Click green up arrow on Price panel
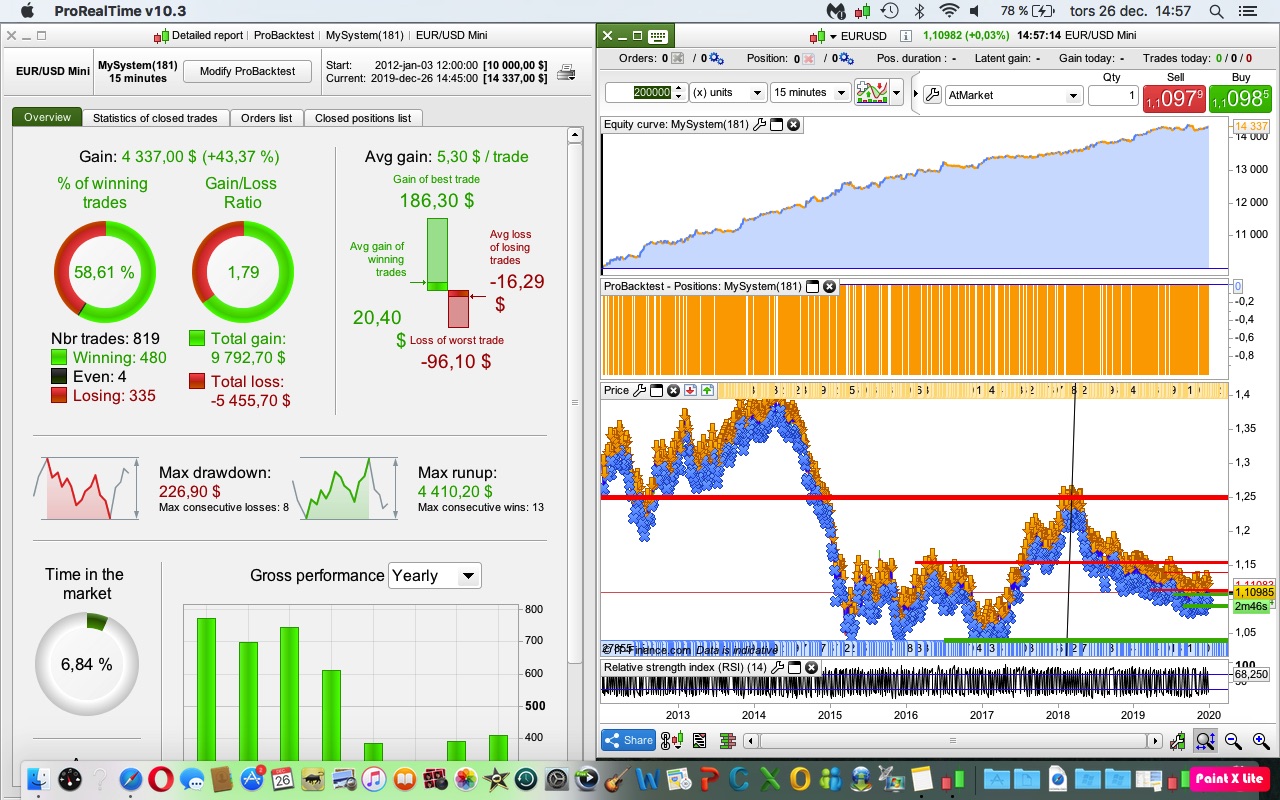This screenshot has height=800, width=1280. [x=707, y=390]
